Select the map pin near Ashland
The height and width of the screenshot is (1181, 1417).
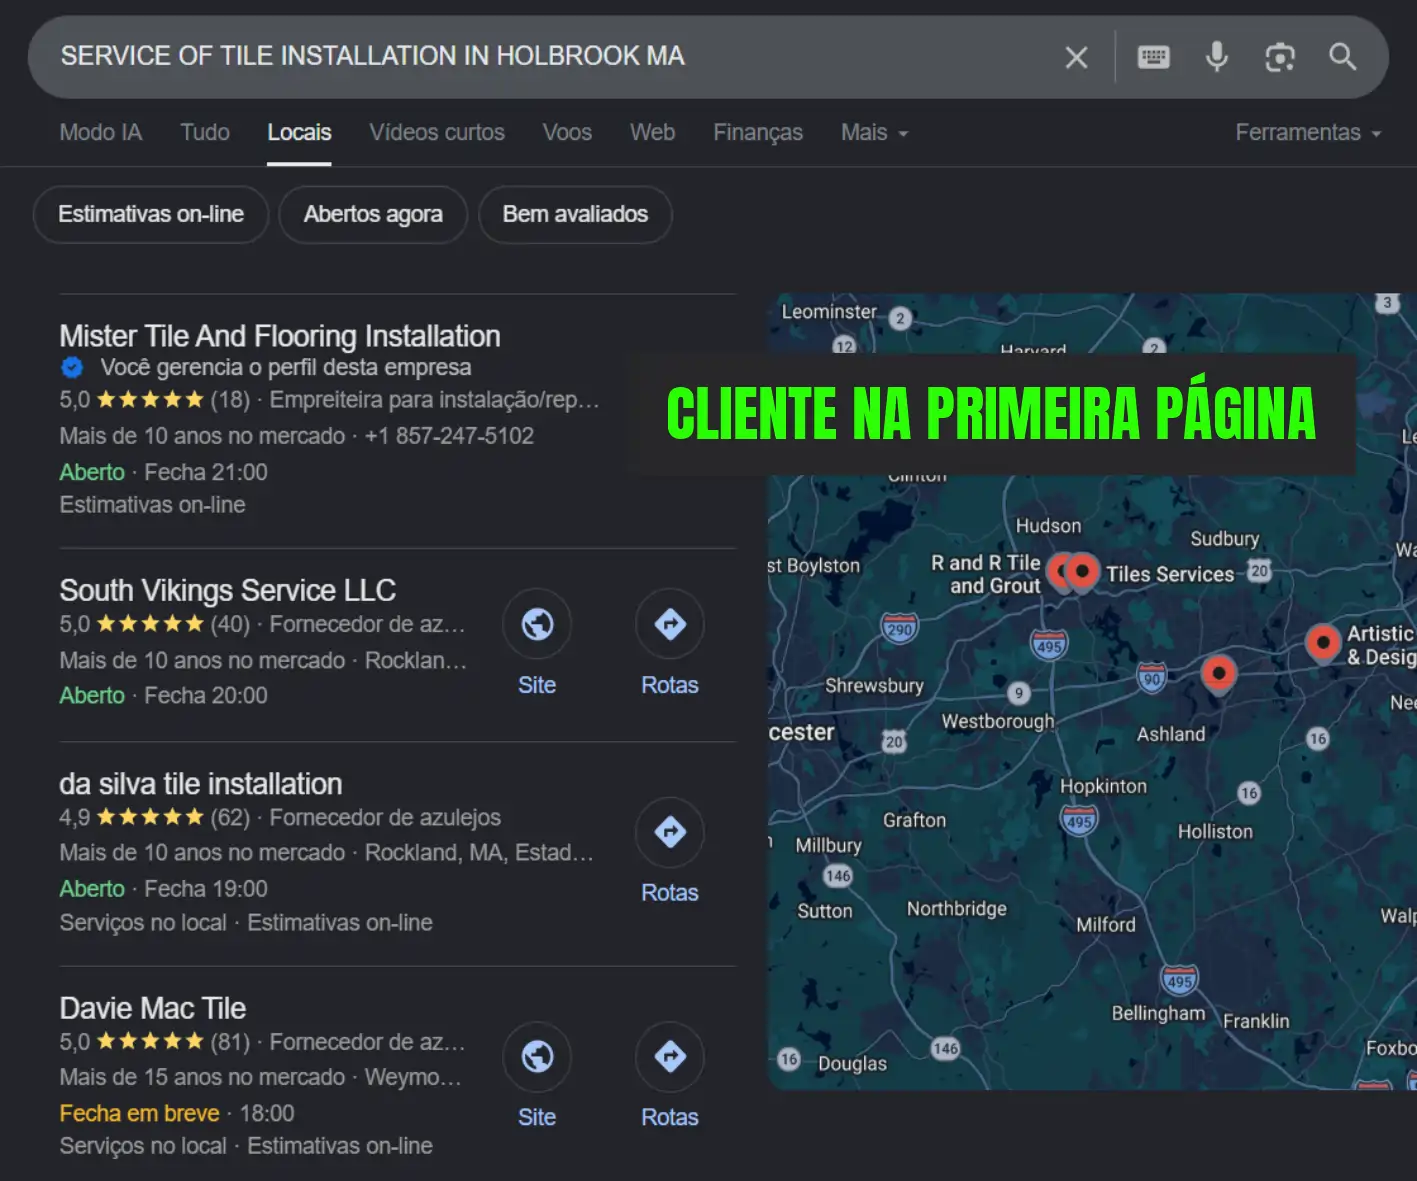pos(1218,675)
